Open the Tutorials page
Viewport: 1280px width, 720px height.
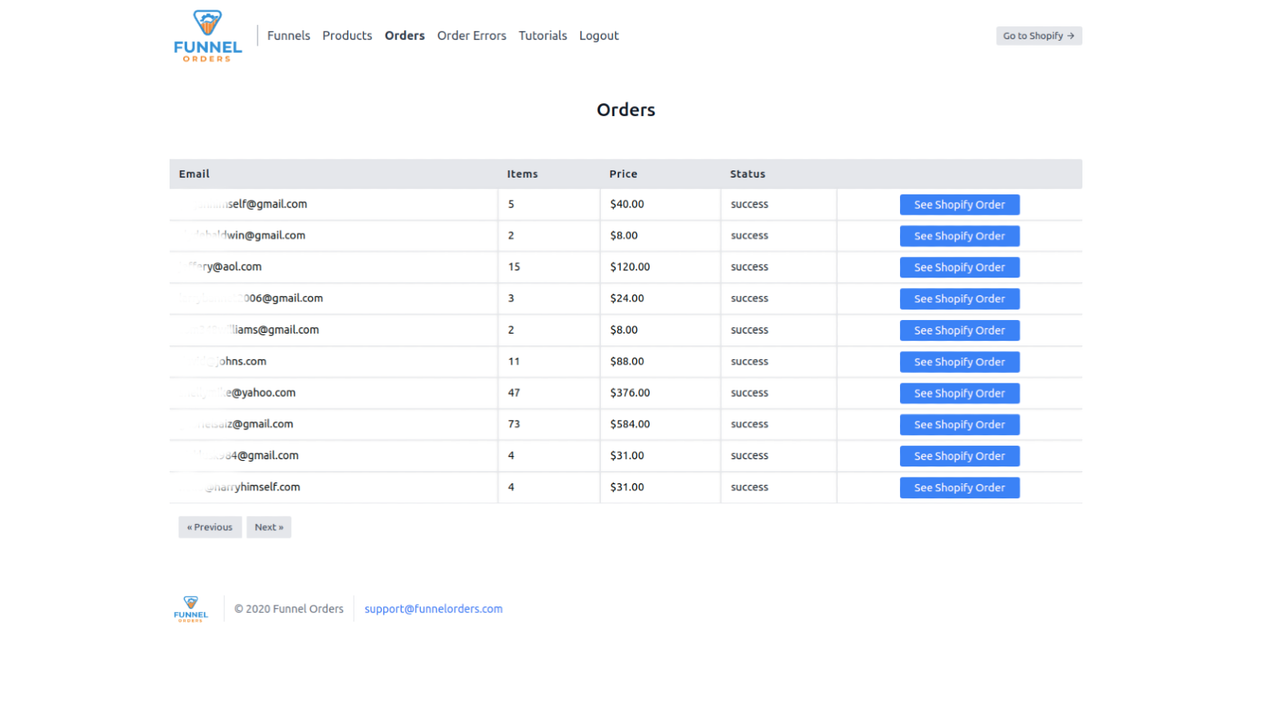click(543, 35)
